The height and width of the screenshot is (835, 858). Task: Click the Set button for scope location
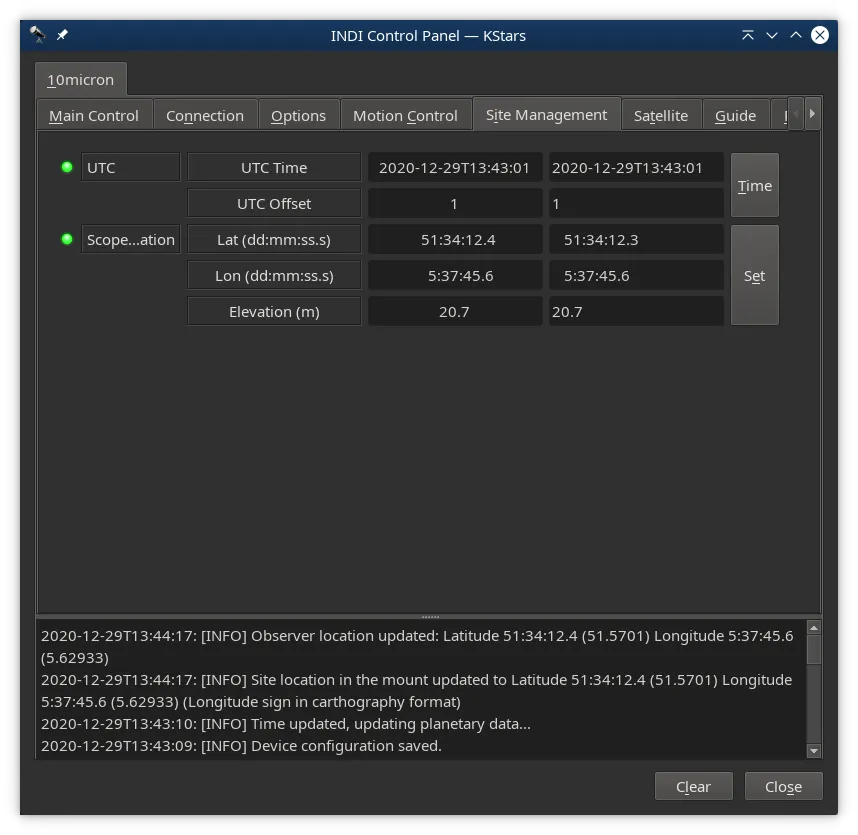[x=755, y=276]
